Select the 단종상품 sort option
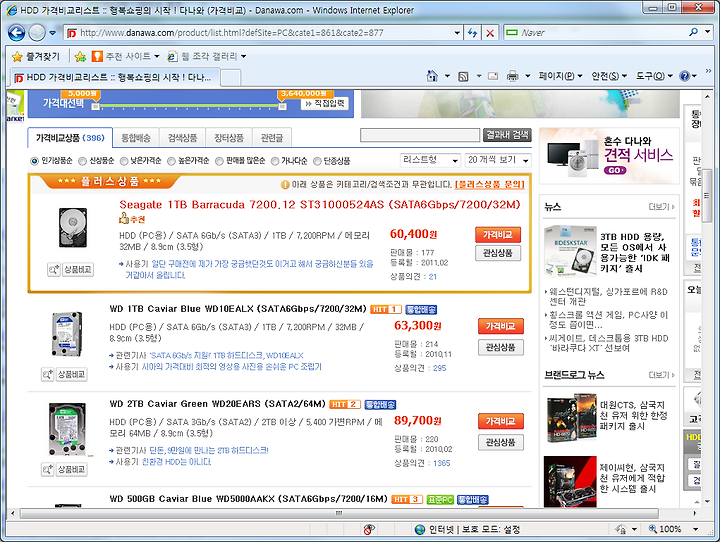Viewport: 720px width, 542px height. pyautogui.click(x=317, y=161)
